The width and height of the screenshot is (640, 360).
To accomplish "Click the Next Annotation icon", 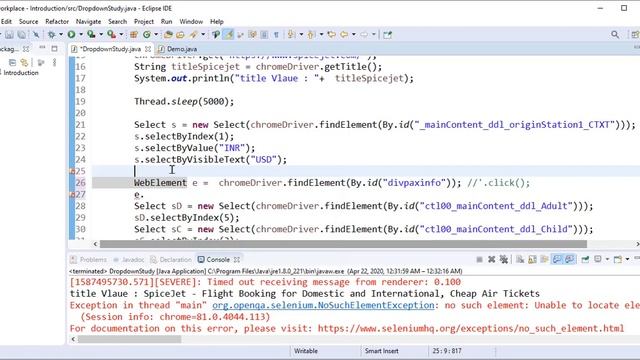I will click(x=291, y=35).
